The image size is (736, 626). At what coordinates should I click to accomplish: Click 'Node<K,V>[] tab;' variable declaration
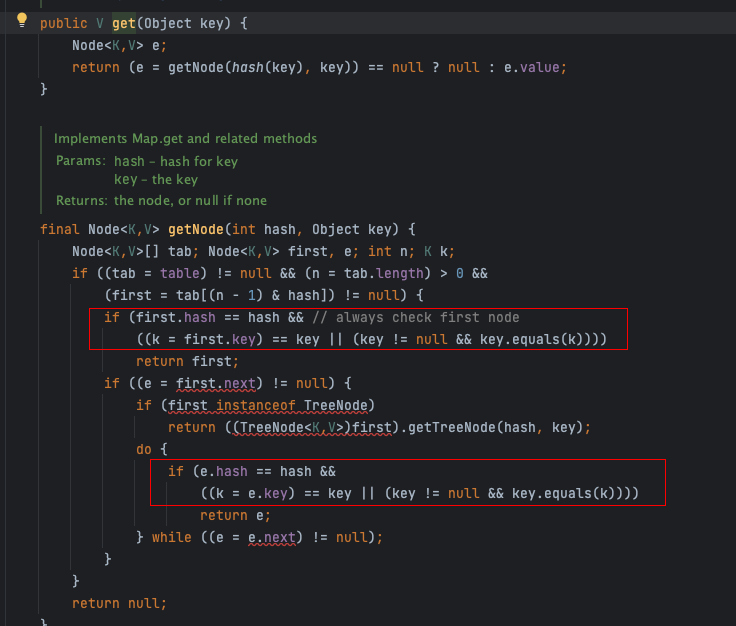(x=136, y=252)
